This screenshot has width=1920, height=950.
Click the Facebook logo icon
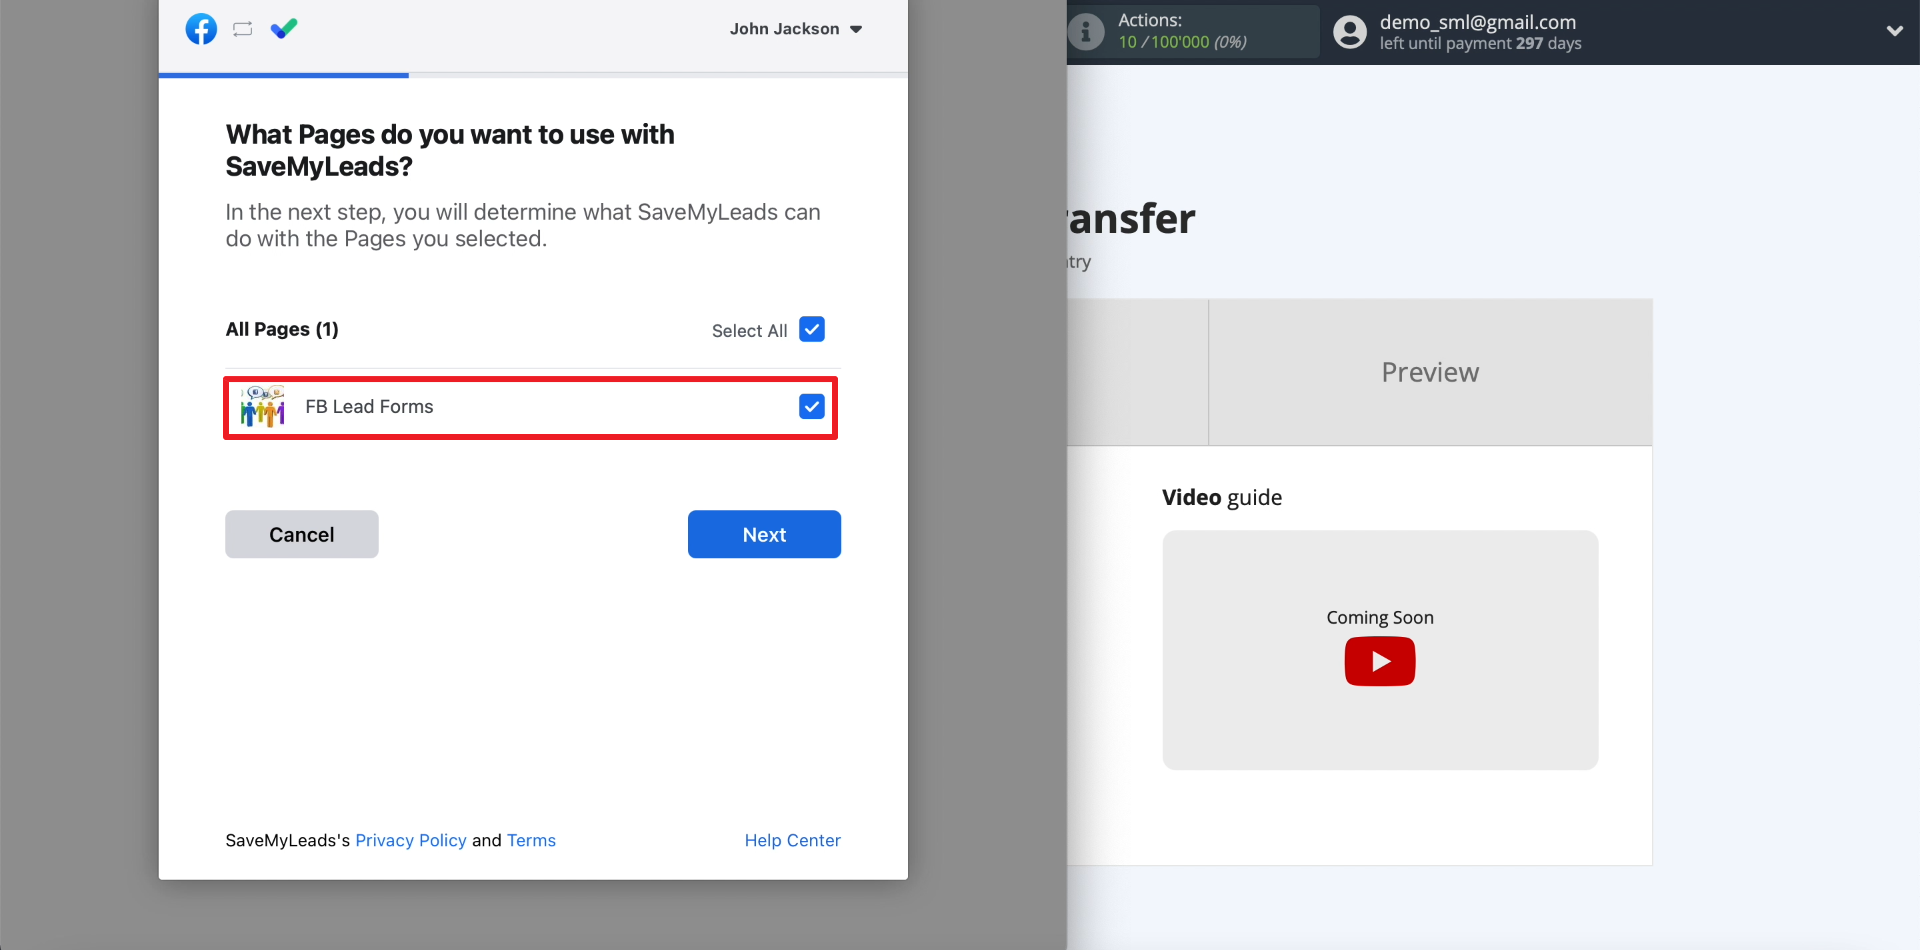[x=201, y=29]
